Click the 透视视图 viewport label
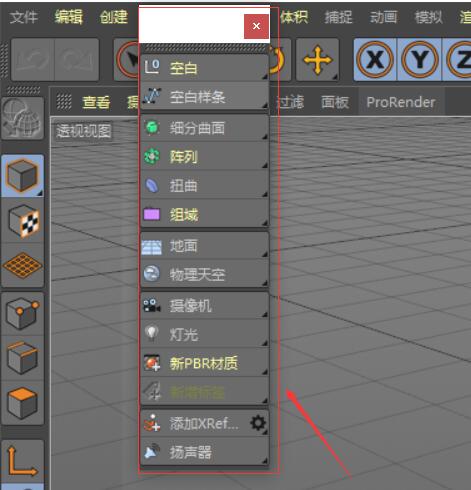This screenshot has width=471, height=490. [83, 131]
